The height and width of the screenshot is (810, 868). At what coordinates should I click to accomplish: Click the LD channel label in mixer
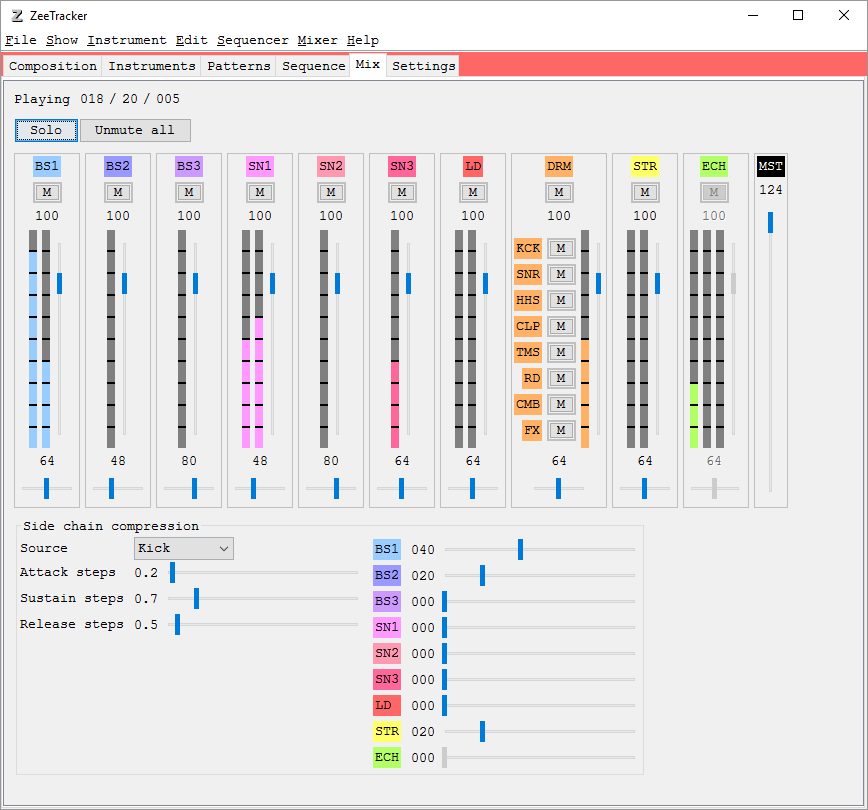click(x=473, y=166)
